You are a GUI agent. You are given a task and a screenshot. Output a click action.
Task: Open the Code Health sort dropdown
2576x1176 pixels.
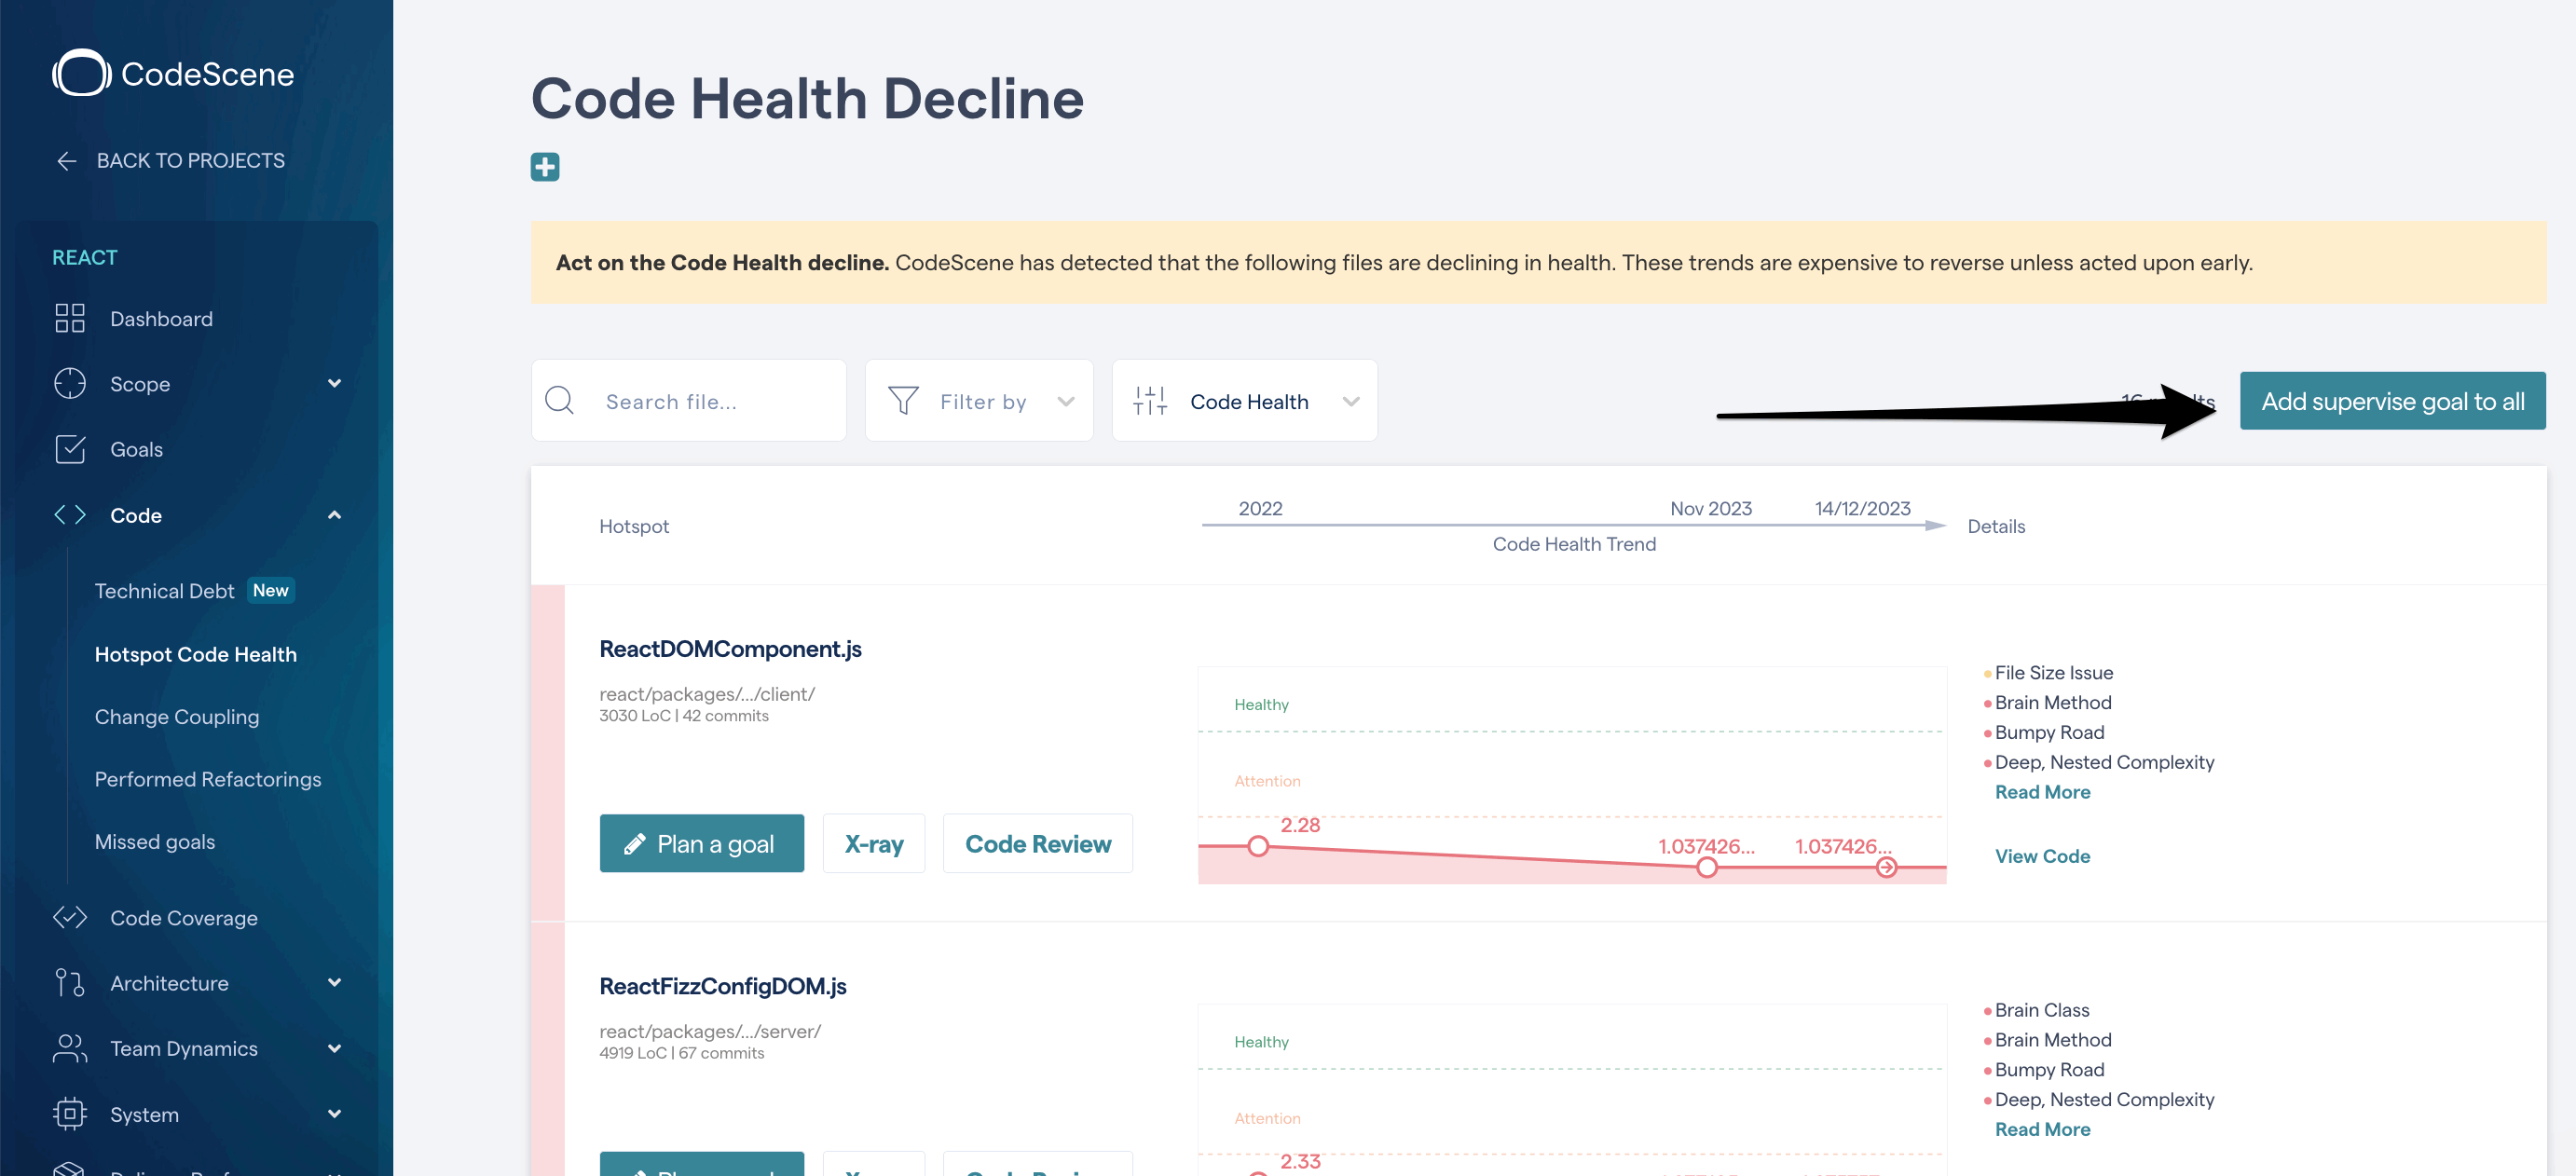[x=1245, y=401]
